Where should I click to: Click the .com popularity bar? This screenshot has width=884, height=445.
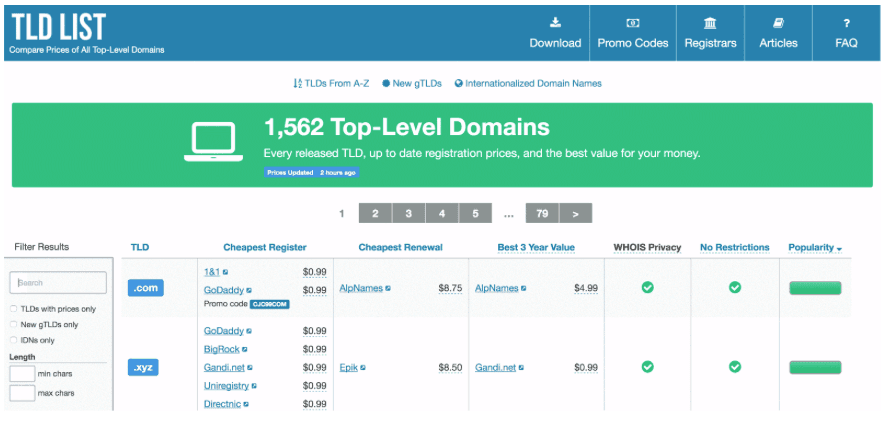point(814,288)
